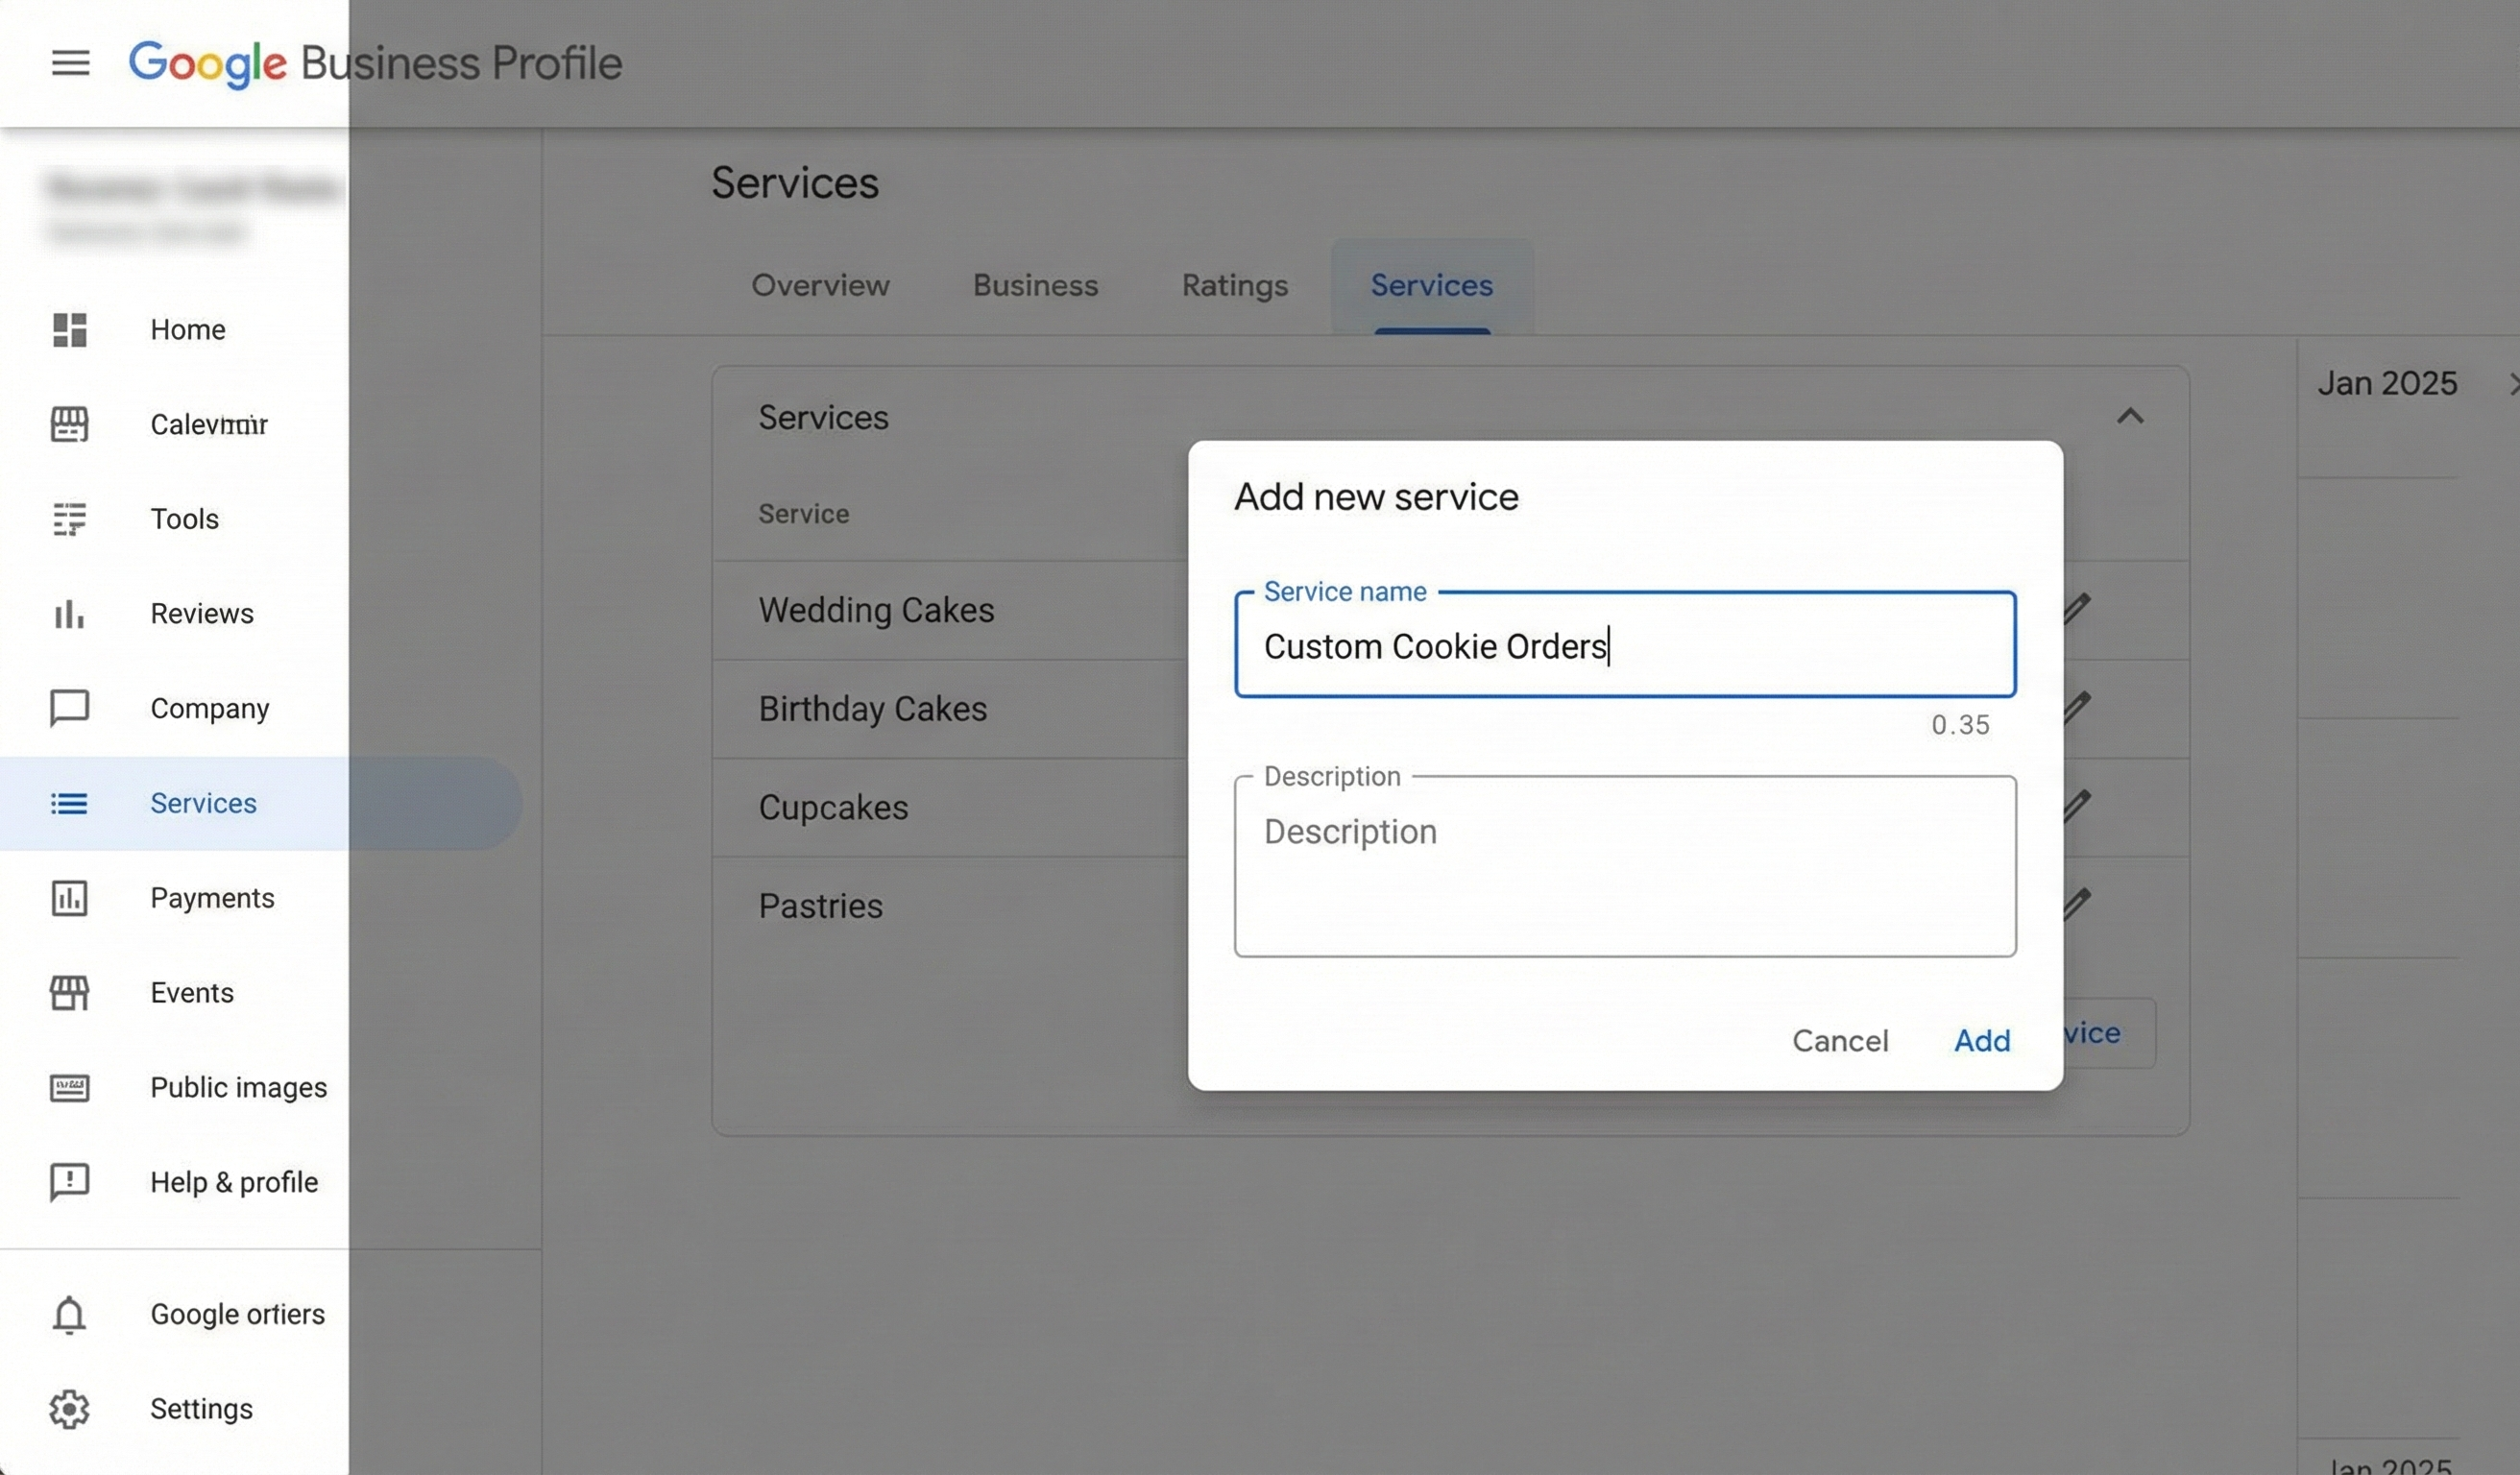Click the Service name input field
Image resolution: width=2520 pixels, height=1475 pixels.
click(1625, 646)
